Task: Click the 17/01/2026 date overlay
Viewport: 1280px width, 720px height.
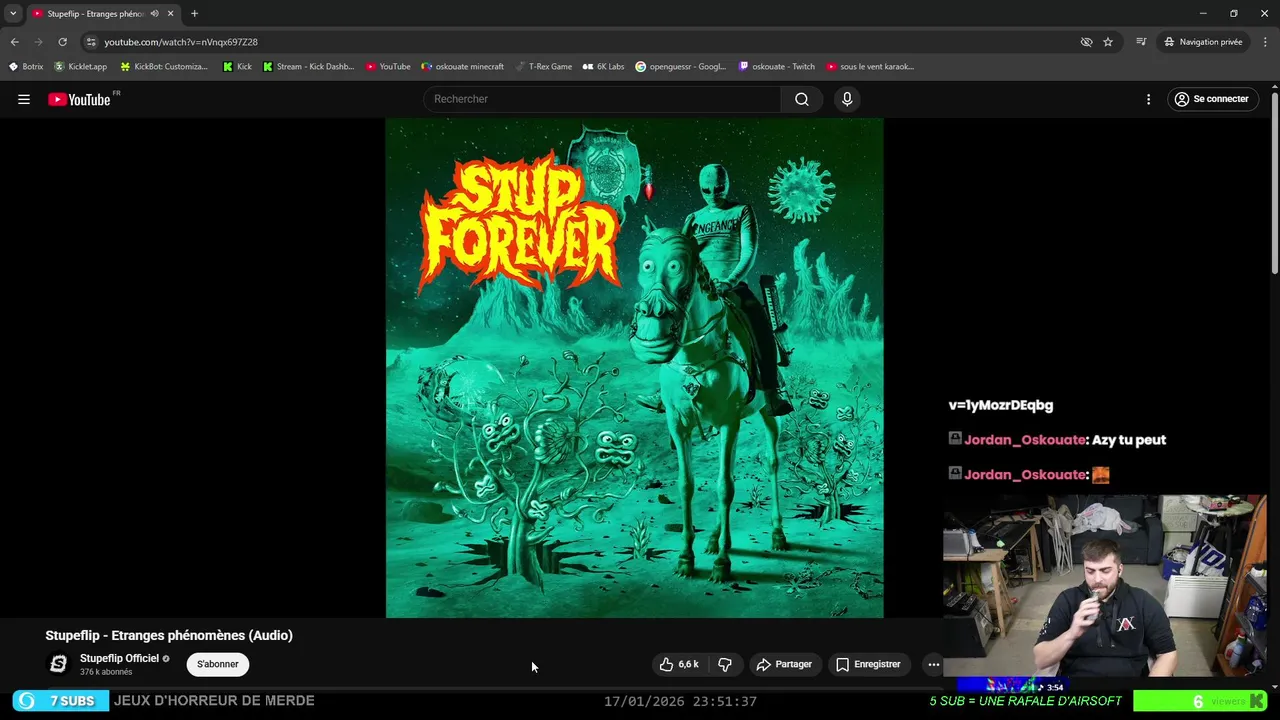Action: pos(680,702)
